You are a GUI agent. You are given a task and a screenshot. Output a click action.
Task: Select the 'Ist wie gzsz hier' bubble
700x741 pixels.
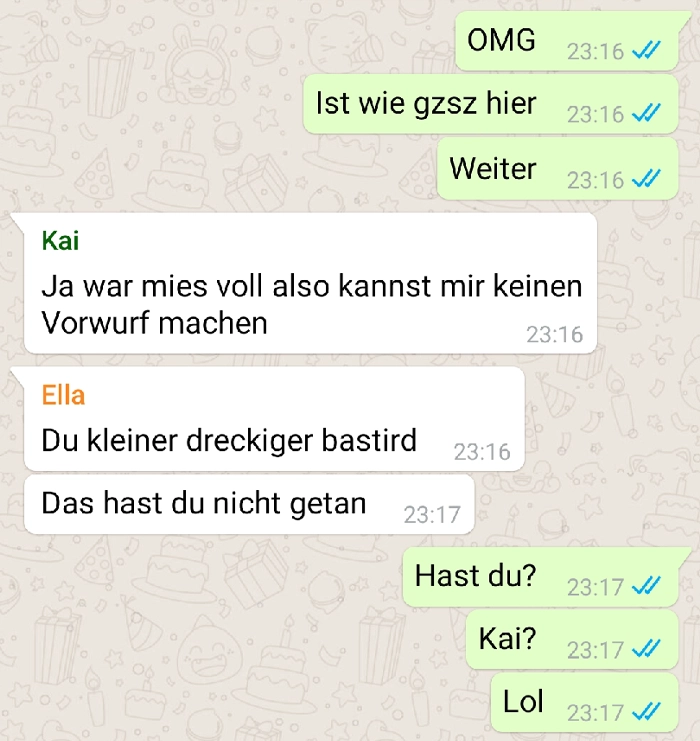[x=491, y=104]
